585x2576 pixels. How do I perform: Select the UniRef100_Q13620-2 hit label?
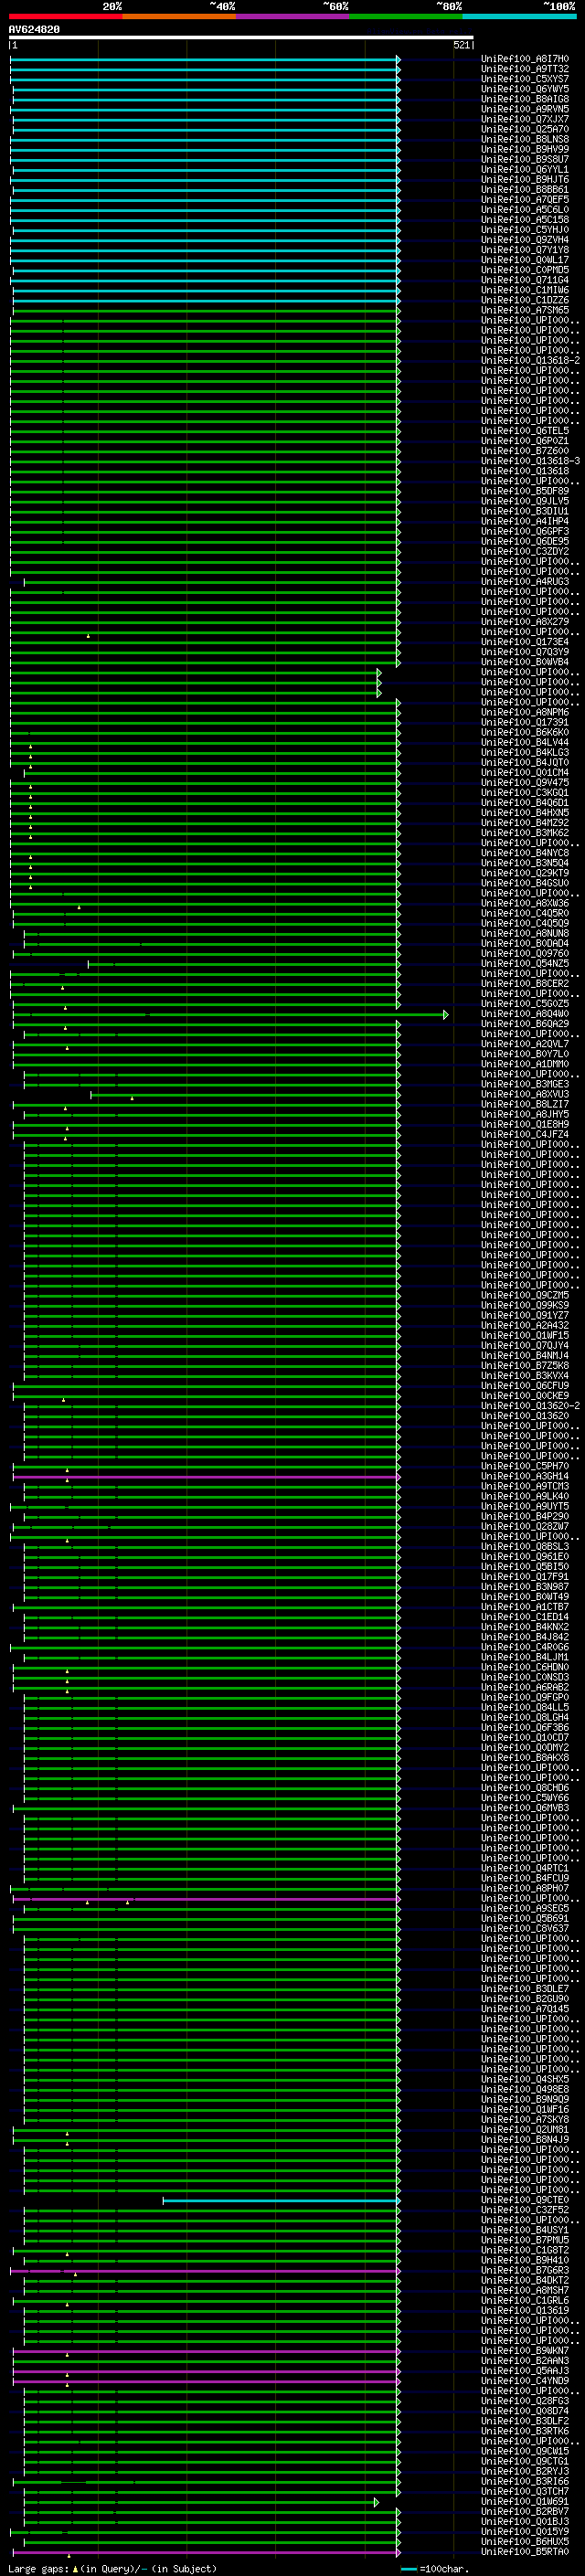click(x=531, y=1406)
